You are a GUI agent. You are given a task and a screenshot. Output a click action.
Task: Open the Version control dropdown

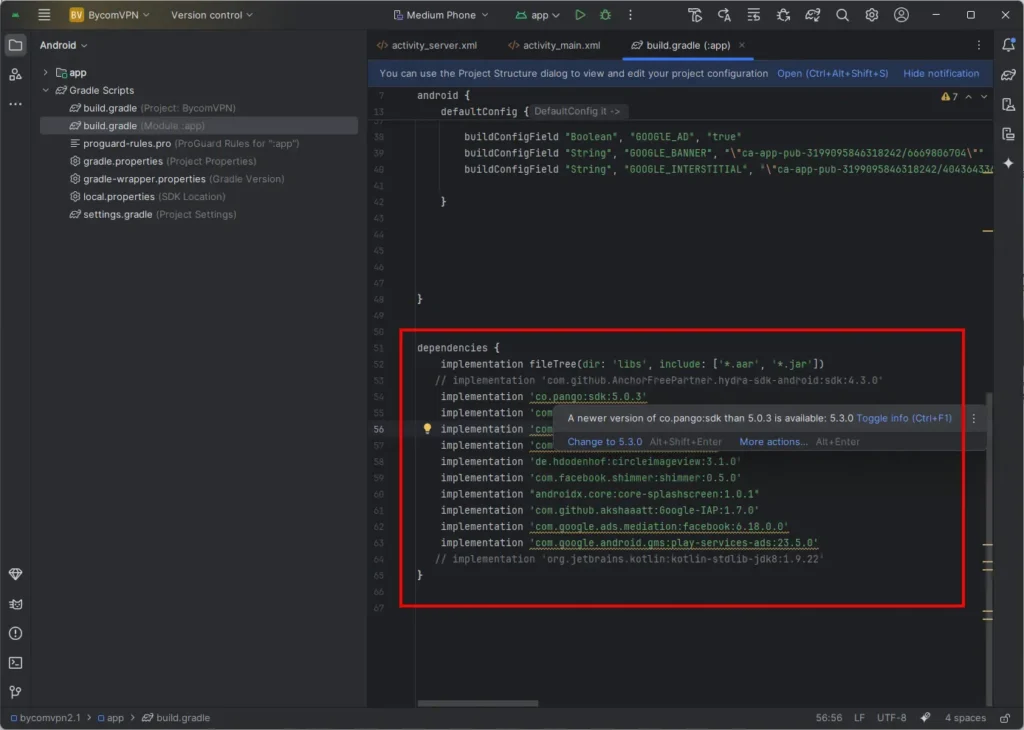pyautogui.click(x=212, y=14)
